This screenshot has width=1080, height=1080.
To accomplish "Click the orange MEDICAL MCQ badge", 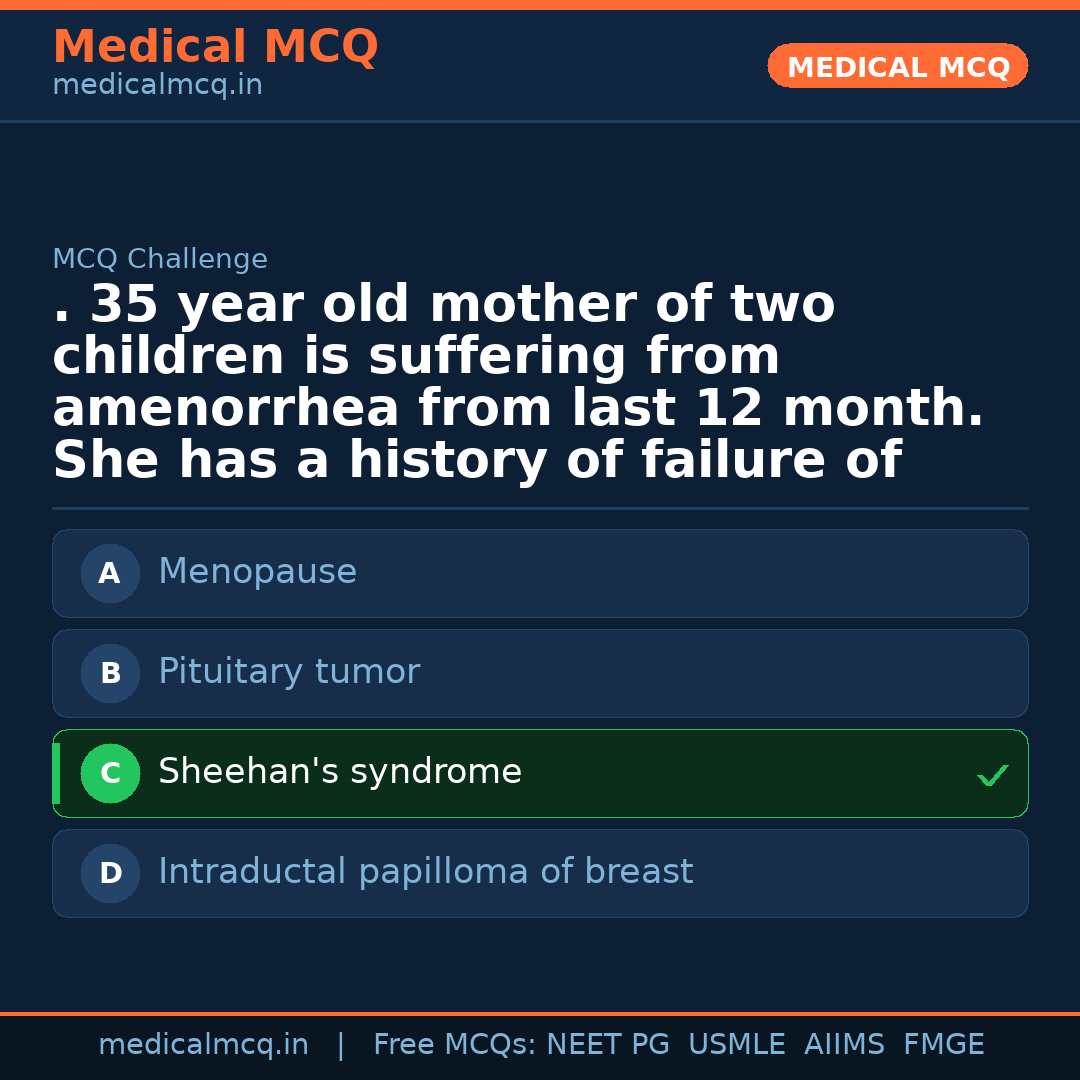I will click(897, 66).
